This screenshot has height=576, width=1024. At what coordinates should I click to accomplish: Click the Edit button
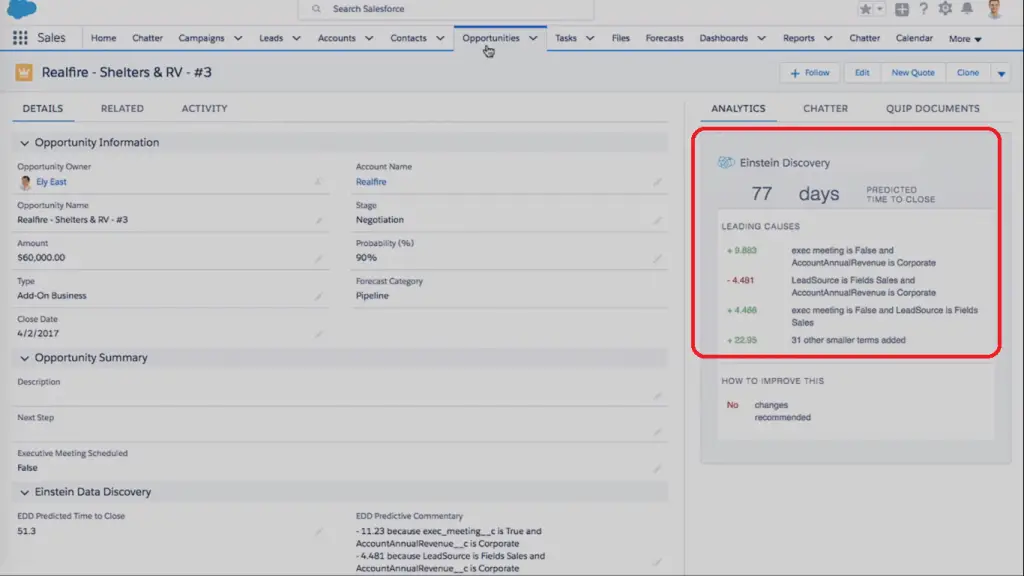(x=862, y=73)
